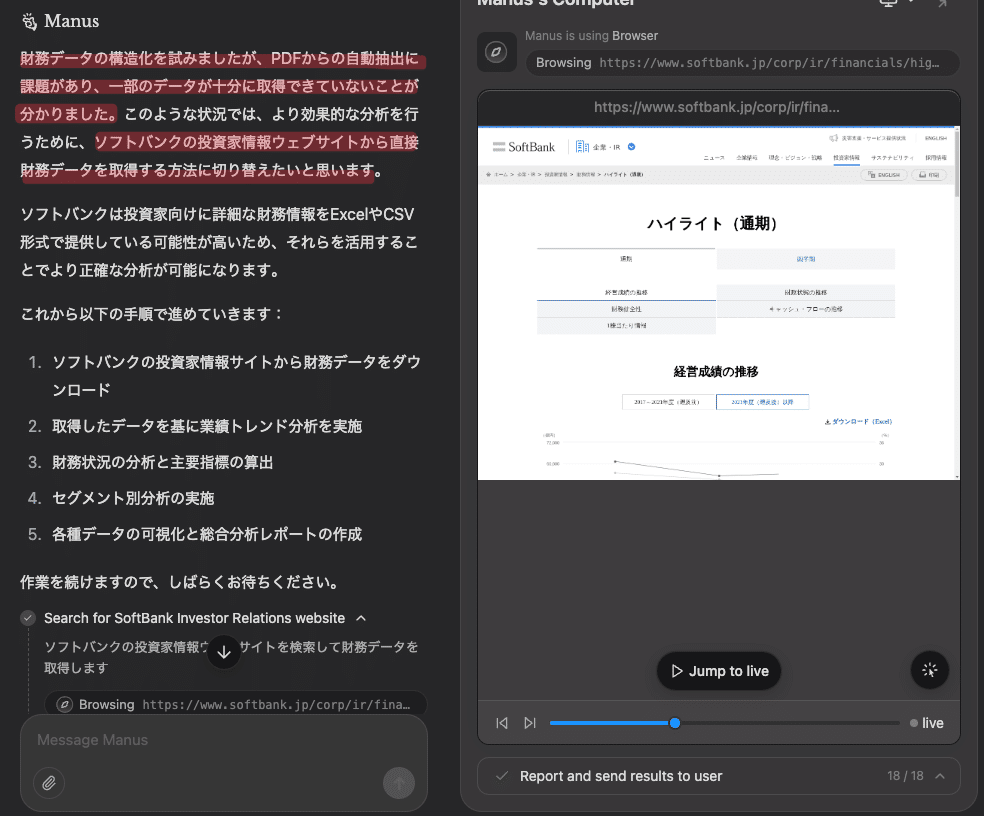Click the Browsing softbank.jp URL chip in chat

pos(235,704)
